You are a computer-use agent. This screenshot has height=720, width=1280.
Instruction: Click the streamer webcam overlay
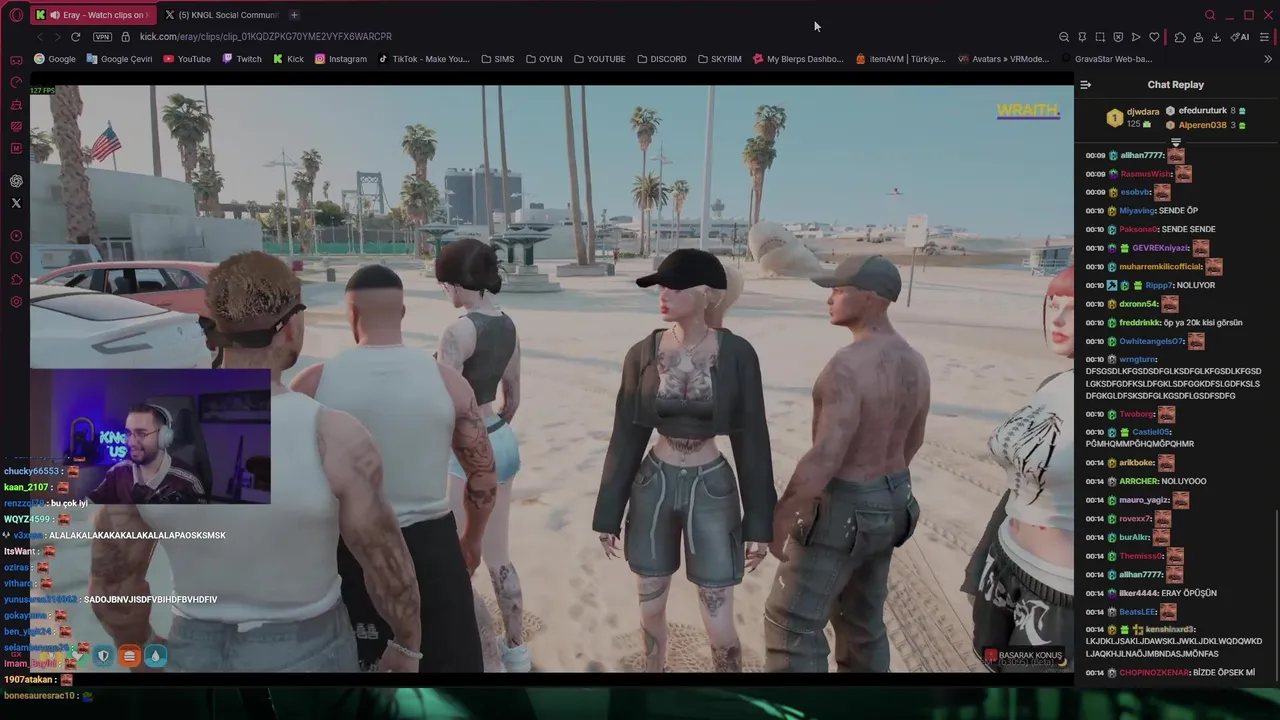[150, 436]
